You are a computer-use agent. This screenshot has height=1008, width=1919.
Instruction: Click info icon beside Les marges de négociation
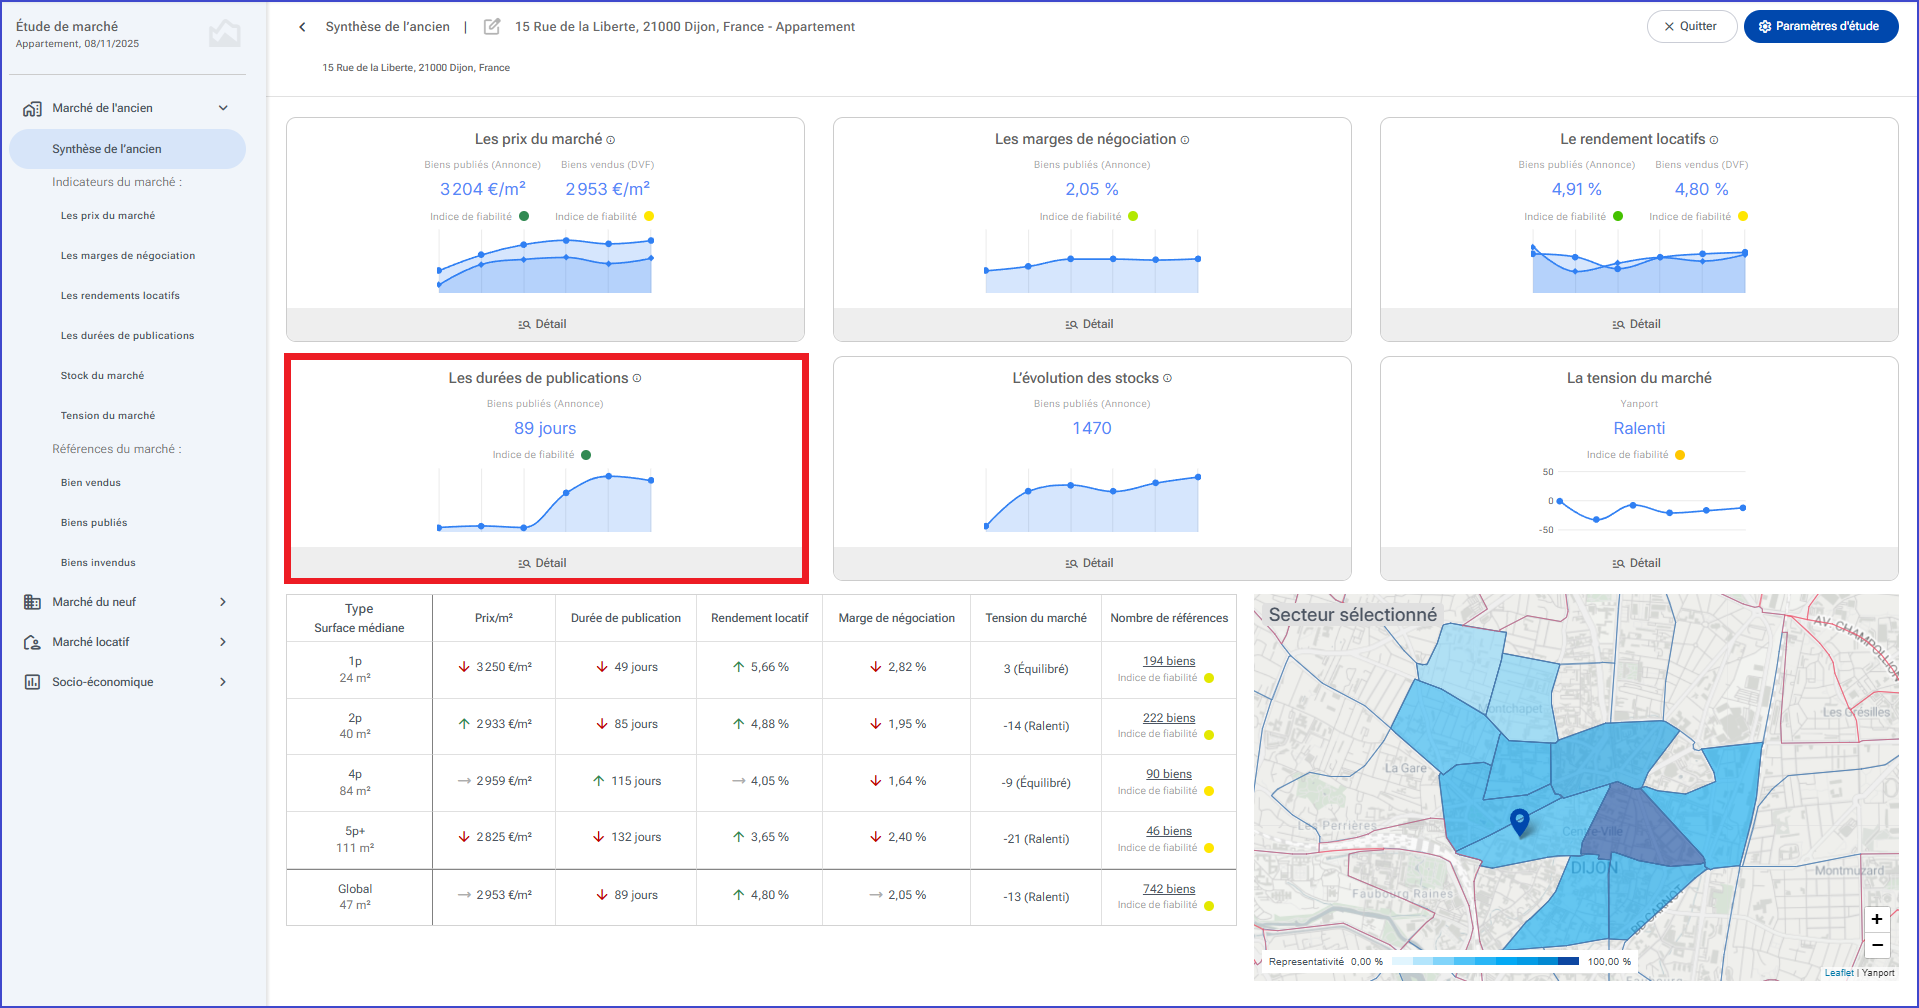click(1185, 140)
